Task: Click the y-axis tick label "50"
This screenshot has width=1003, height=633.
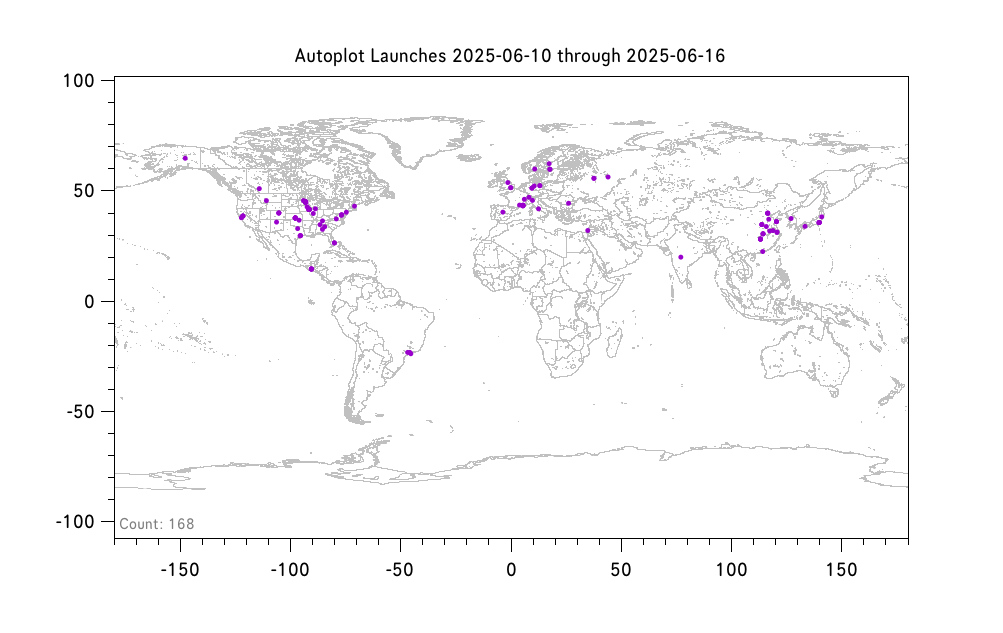Action: click(83, 191)
